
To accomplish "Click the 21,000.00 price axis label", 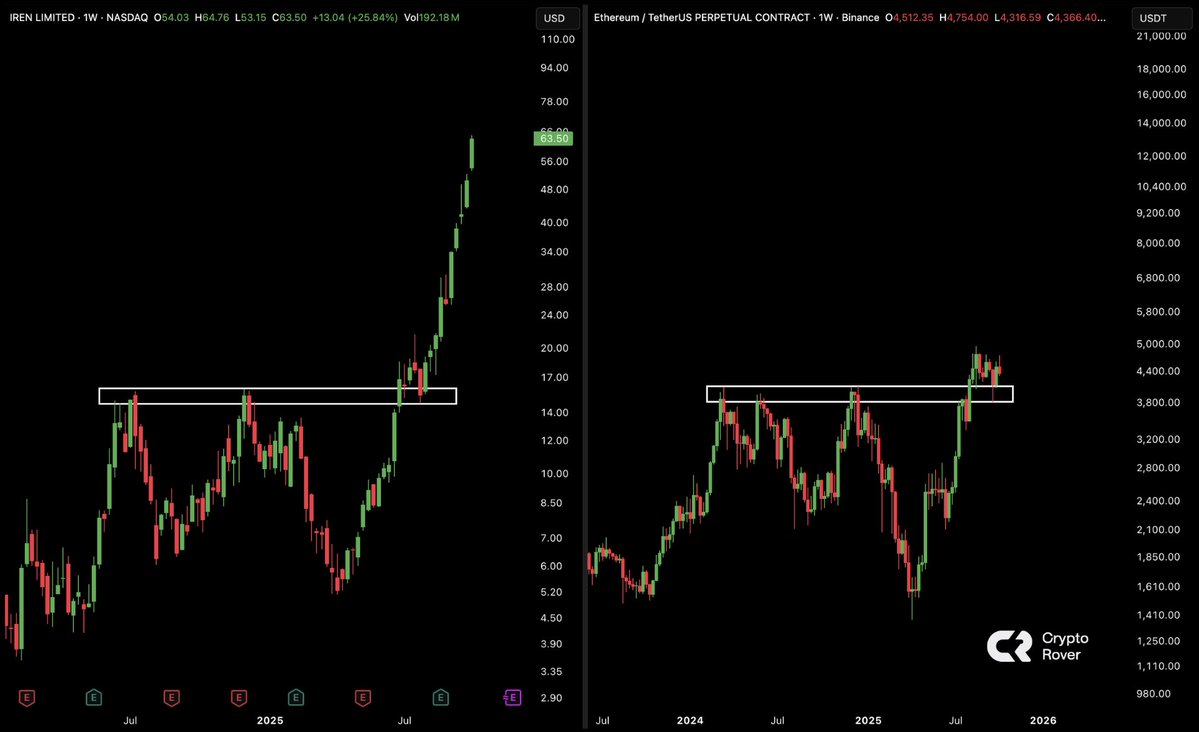I will [x=1162, y=36].
